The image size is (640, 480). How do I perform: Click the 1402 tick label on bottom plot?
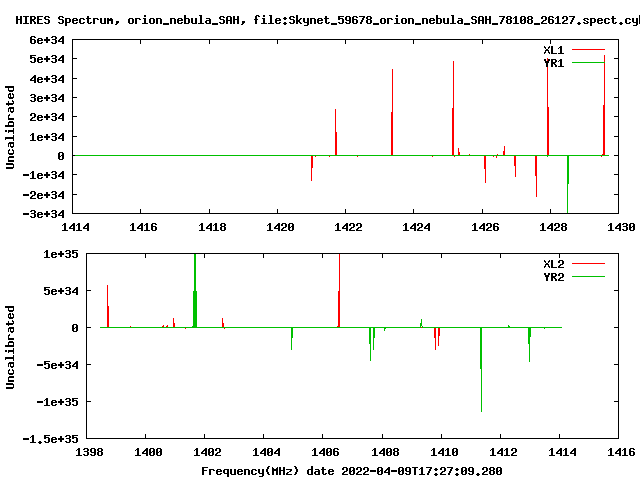point(207,452)
